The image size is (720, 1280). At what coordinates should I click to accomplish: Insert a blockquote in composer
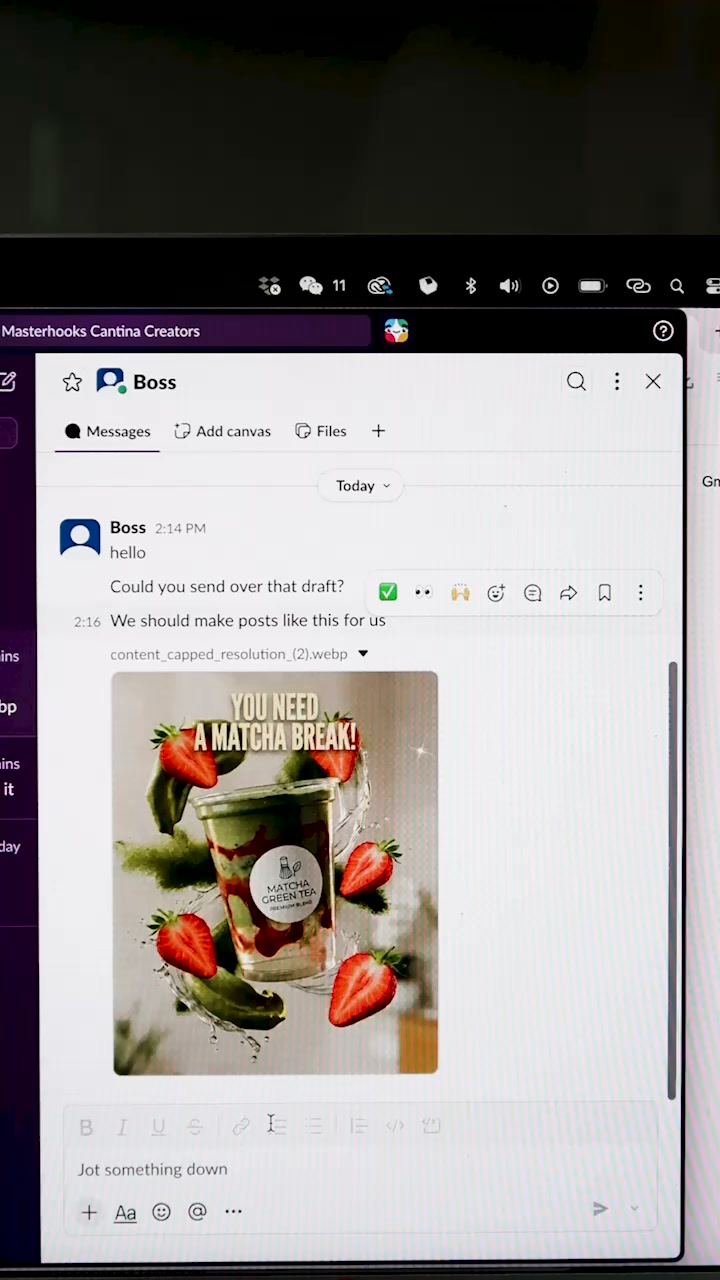(358, 1126)
